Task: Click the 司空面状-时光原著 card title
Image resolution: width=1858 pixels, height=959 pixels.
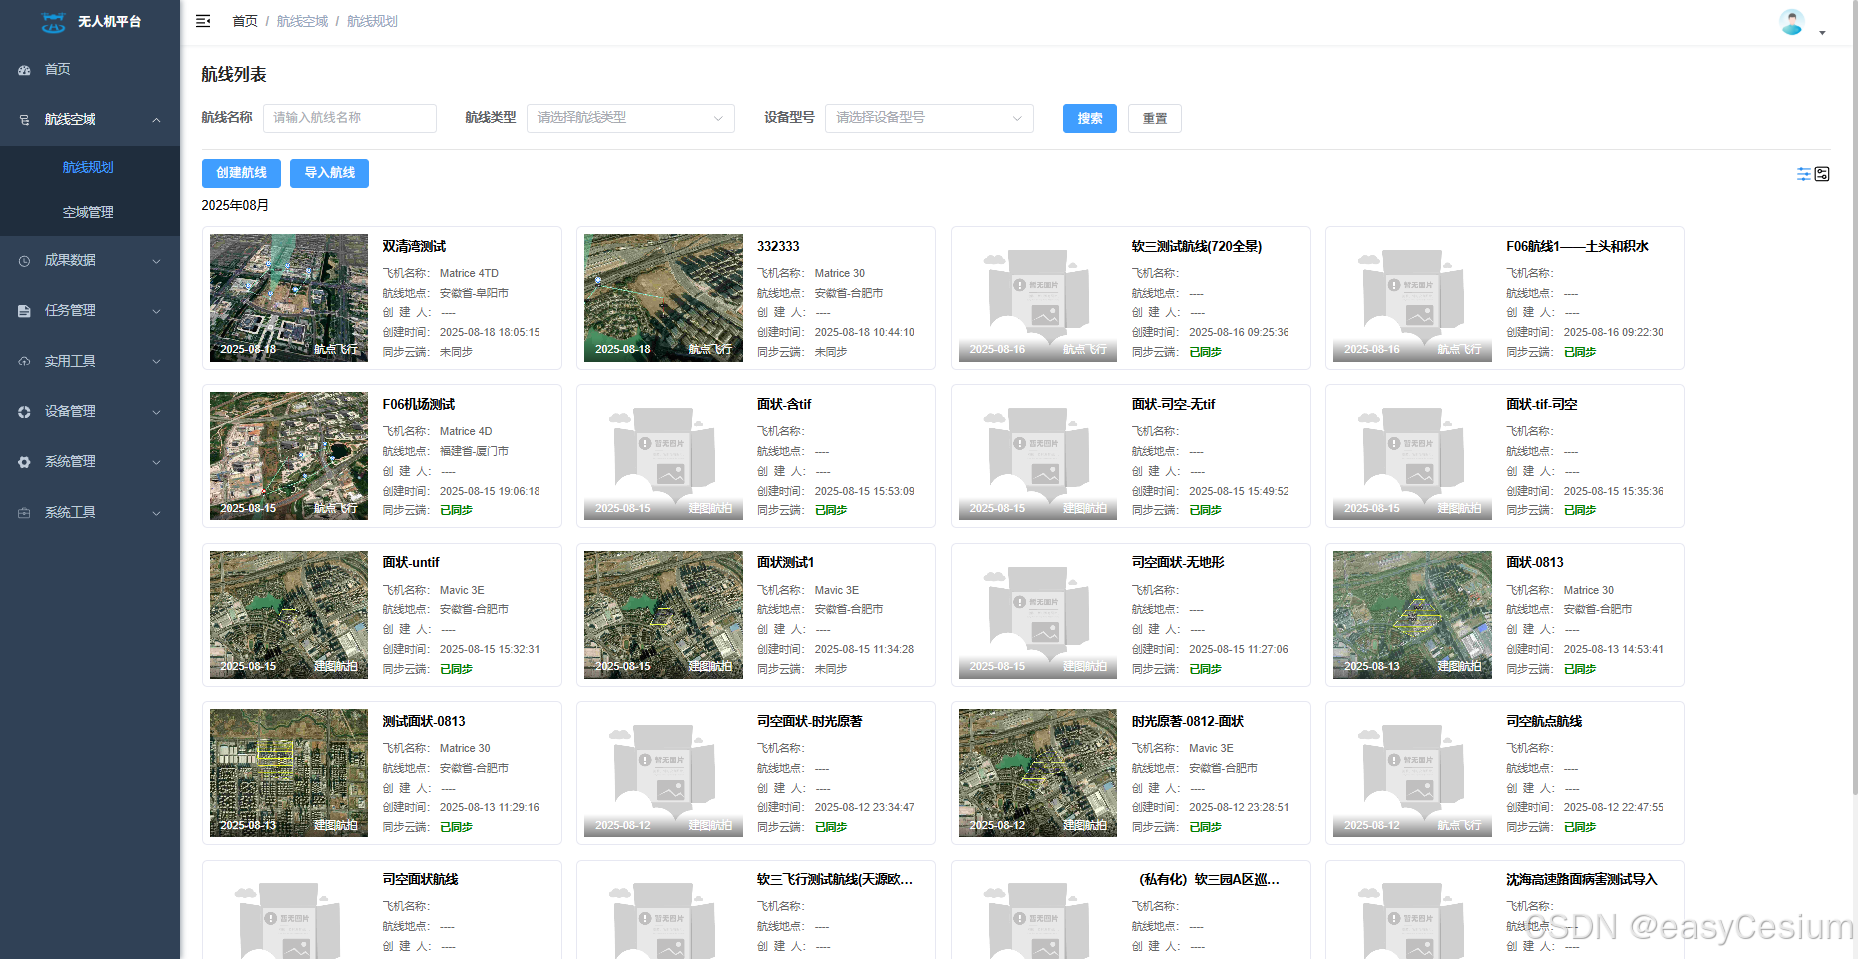Action: coord(809,721)
